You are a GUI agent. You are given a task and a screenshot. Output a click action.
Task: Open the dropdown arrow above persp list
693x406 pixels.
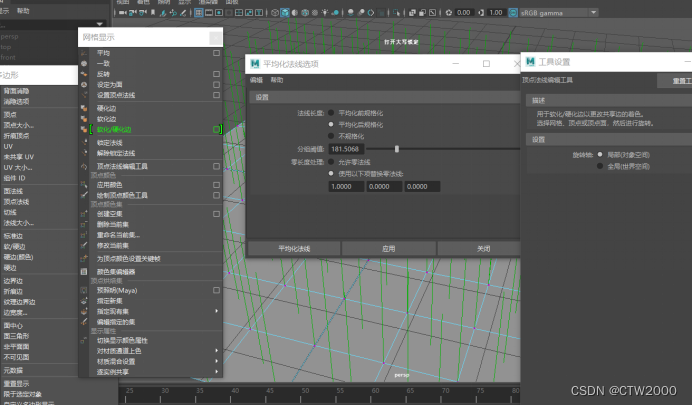tap(100, 24)
